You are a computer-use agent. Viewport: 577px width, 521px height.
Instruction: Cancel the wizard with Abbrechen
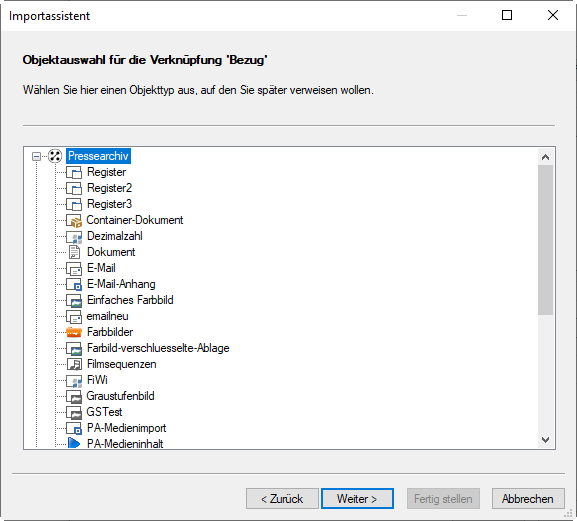tap(528, 499)
